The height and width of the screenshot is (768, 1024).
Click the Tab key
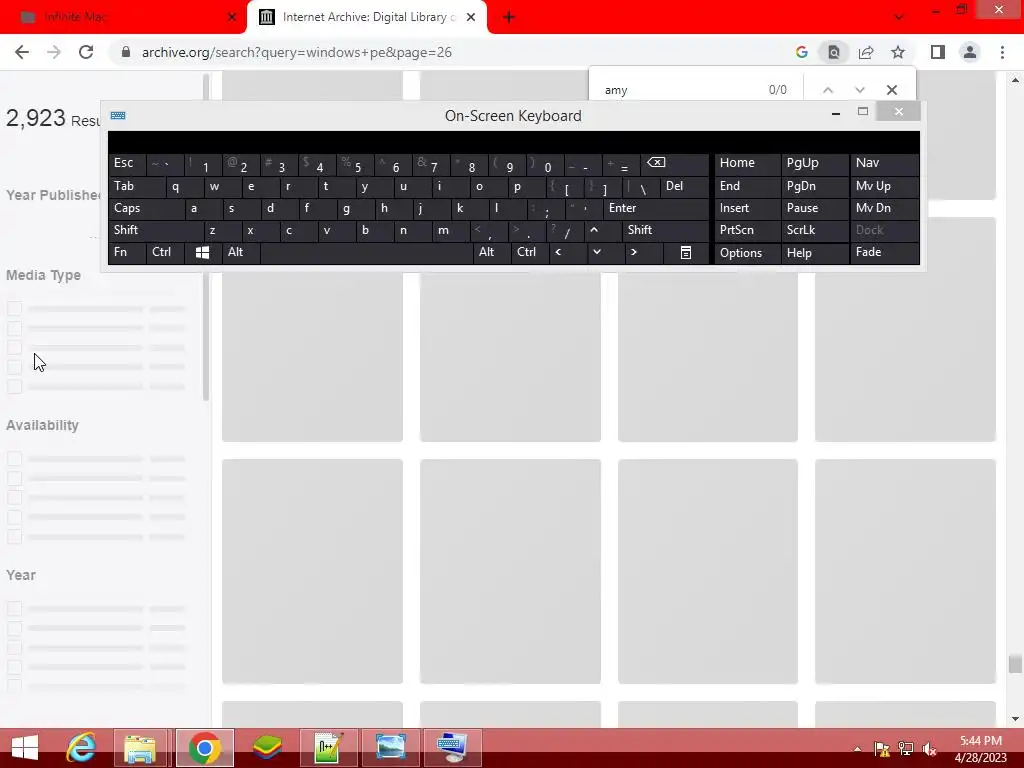click(x=136, y=187)
